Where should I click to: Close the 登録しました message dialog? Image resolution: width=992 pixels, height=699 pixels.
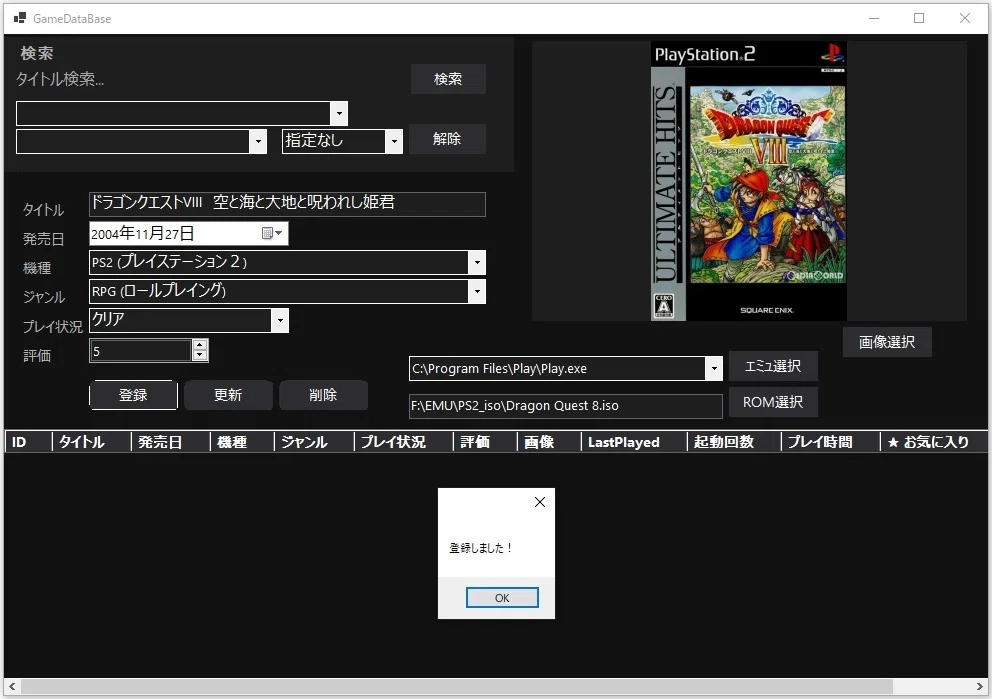(x=540, y=502)
